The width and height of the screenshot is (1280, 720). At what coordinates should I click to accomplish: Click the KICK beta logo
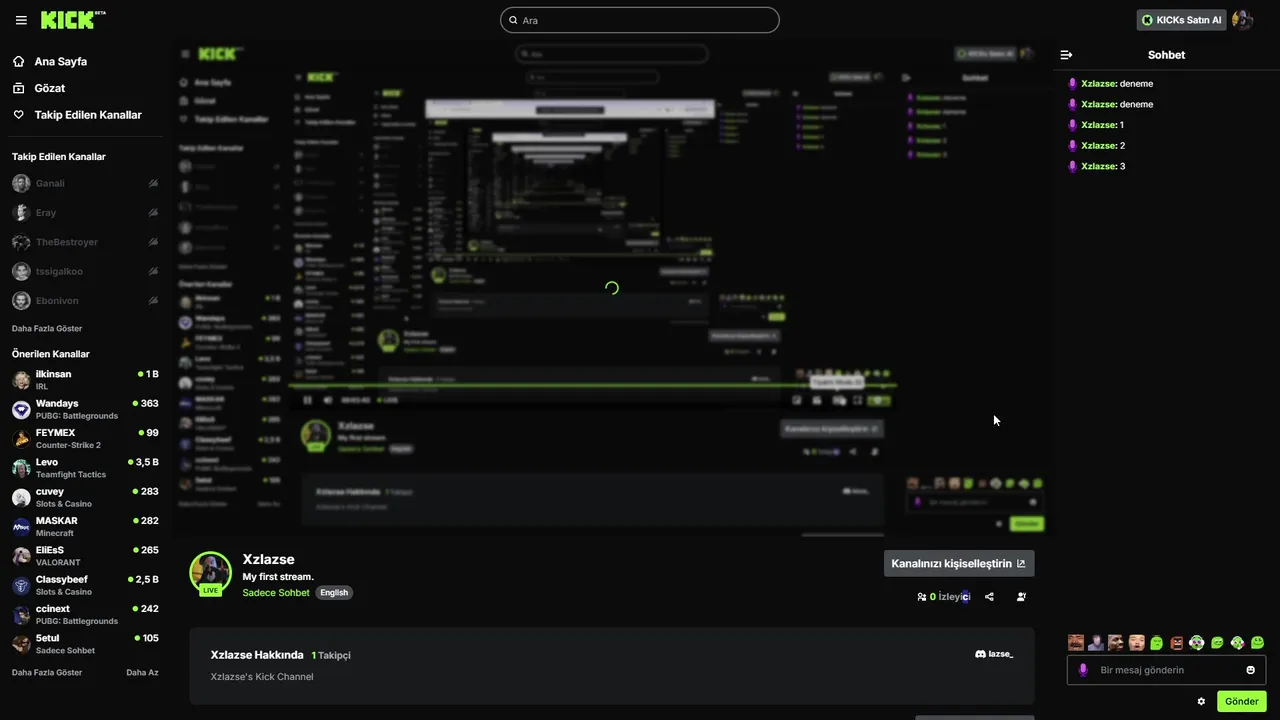(73, 20)
